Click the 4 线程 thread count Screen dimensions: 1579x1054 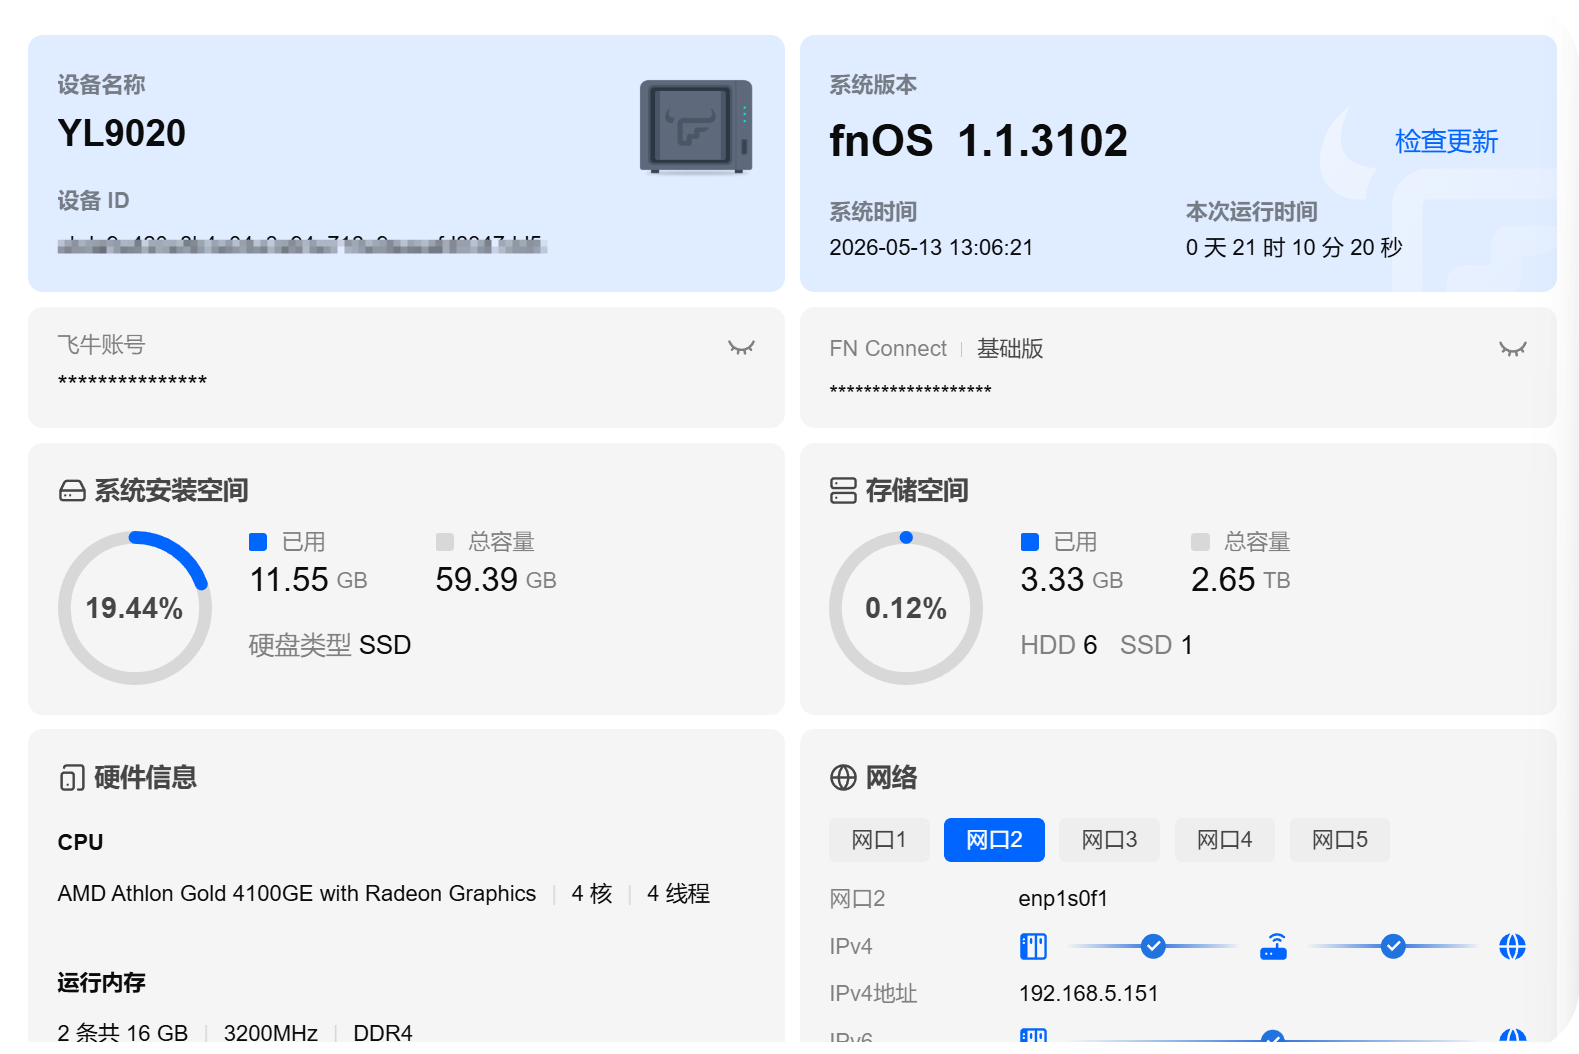pos(678,894)
